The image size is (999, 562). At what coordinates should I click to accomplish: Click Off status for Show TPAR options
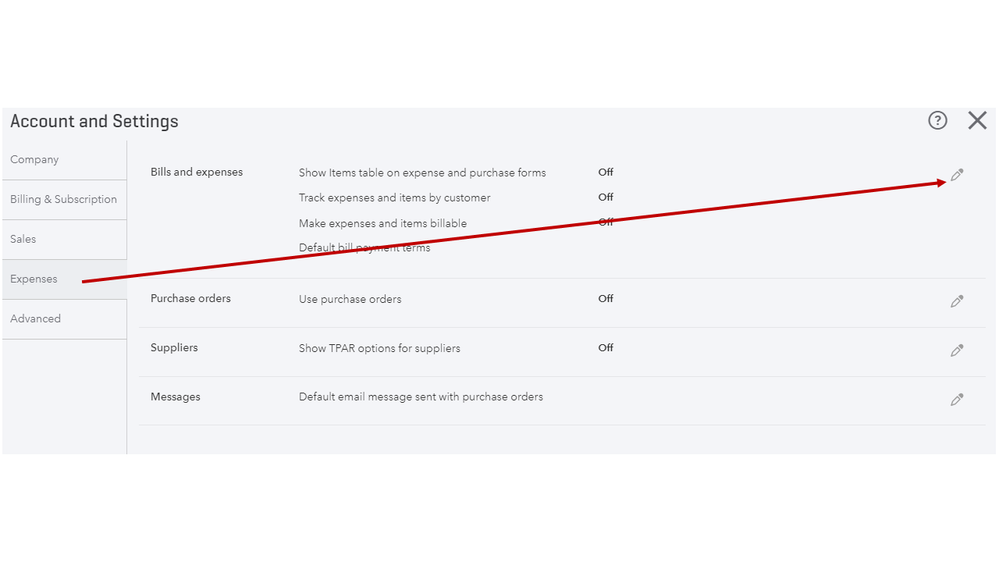tap(605, 348)
